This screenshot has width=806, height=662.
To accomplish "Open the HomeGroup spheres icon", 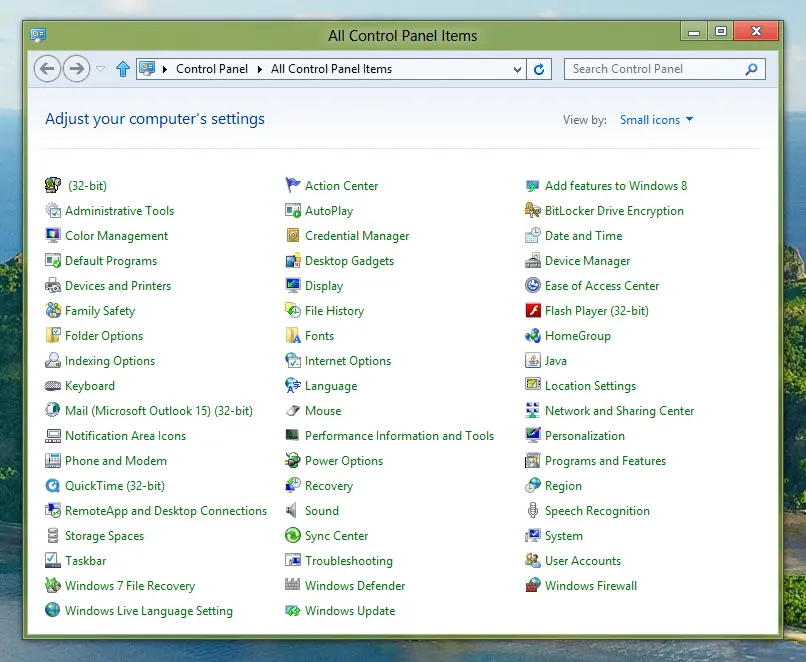I will [x=533, y=336].
